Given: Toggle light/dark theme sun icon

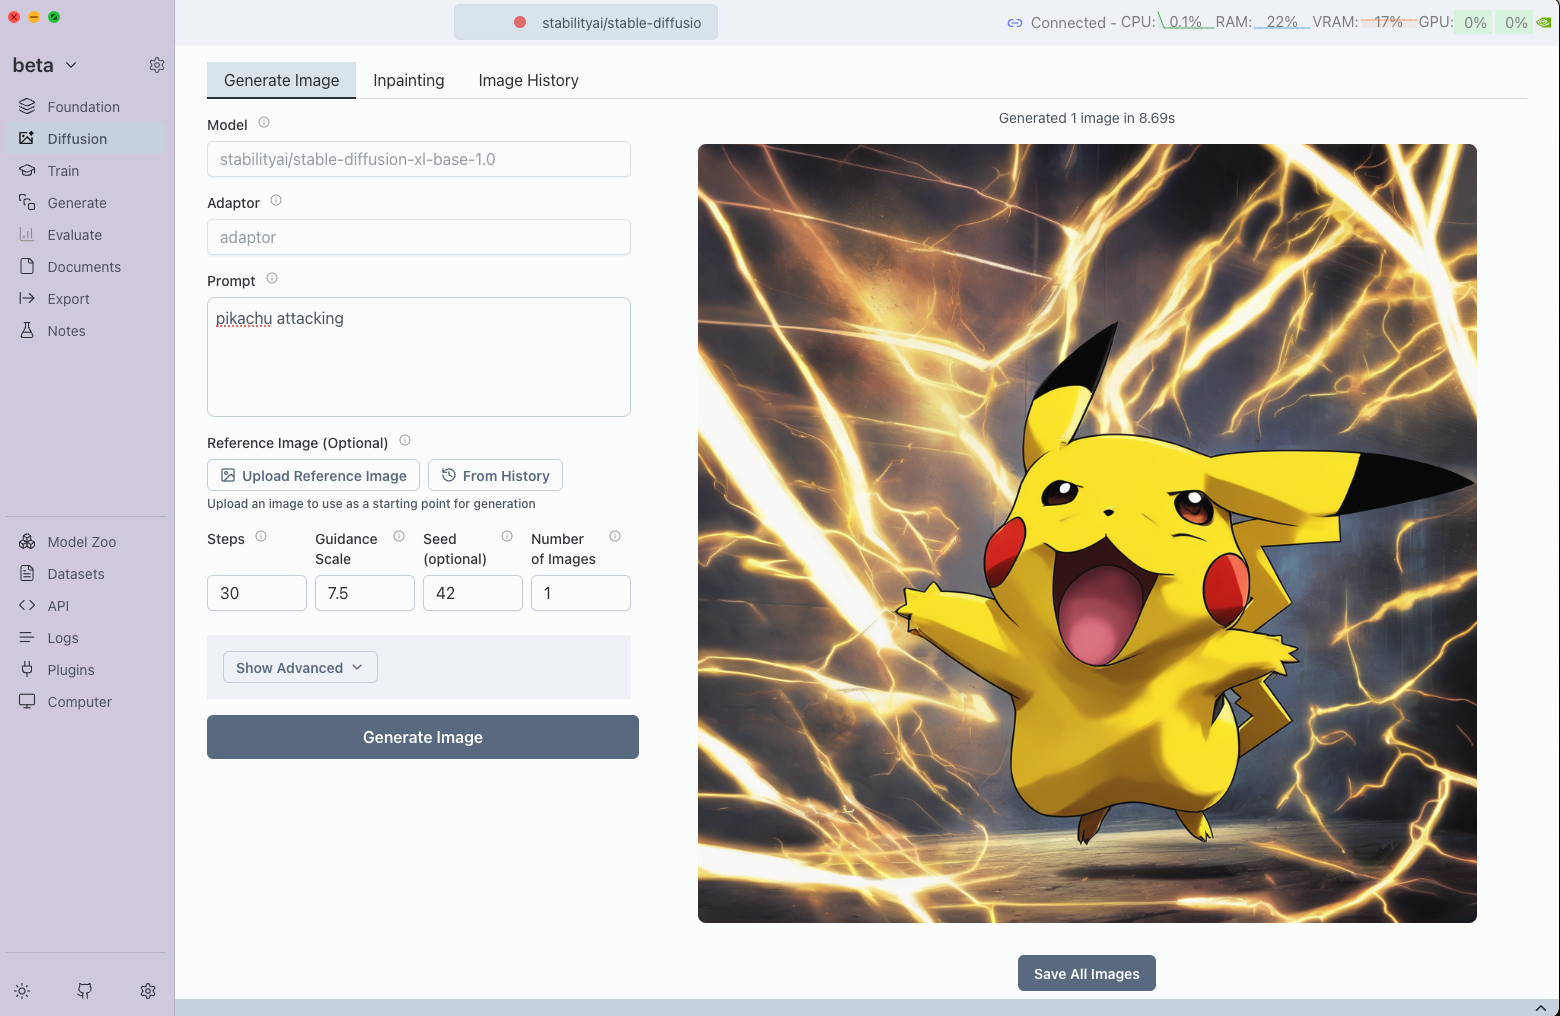Looking at the screenshot, I should [x=22, y=990].
